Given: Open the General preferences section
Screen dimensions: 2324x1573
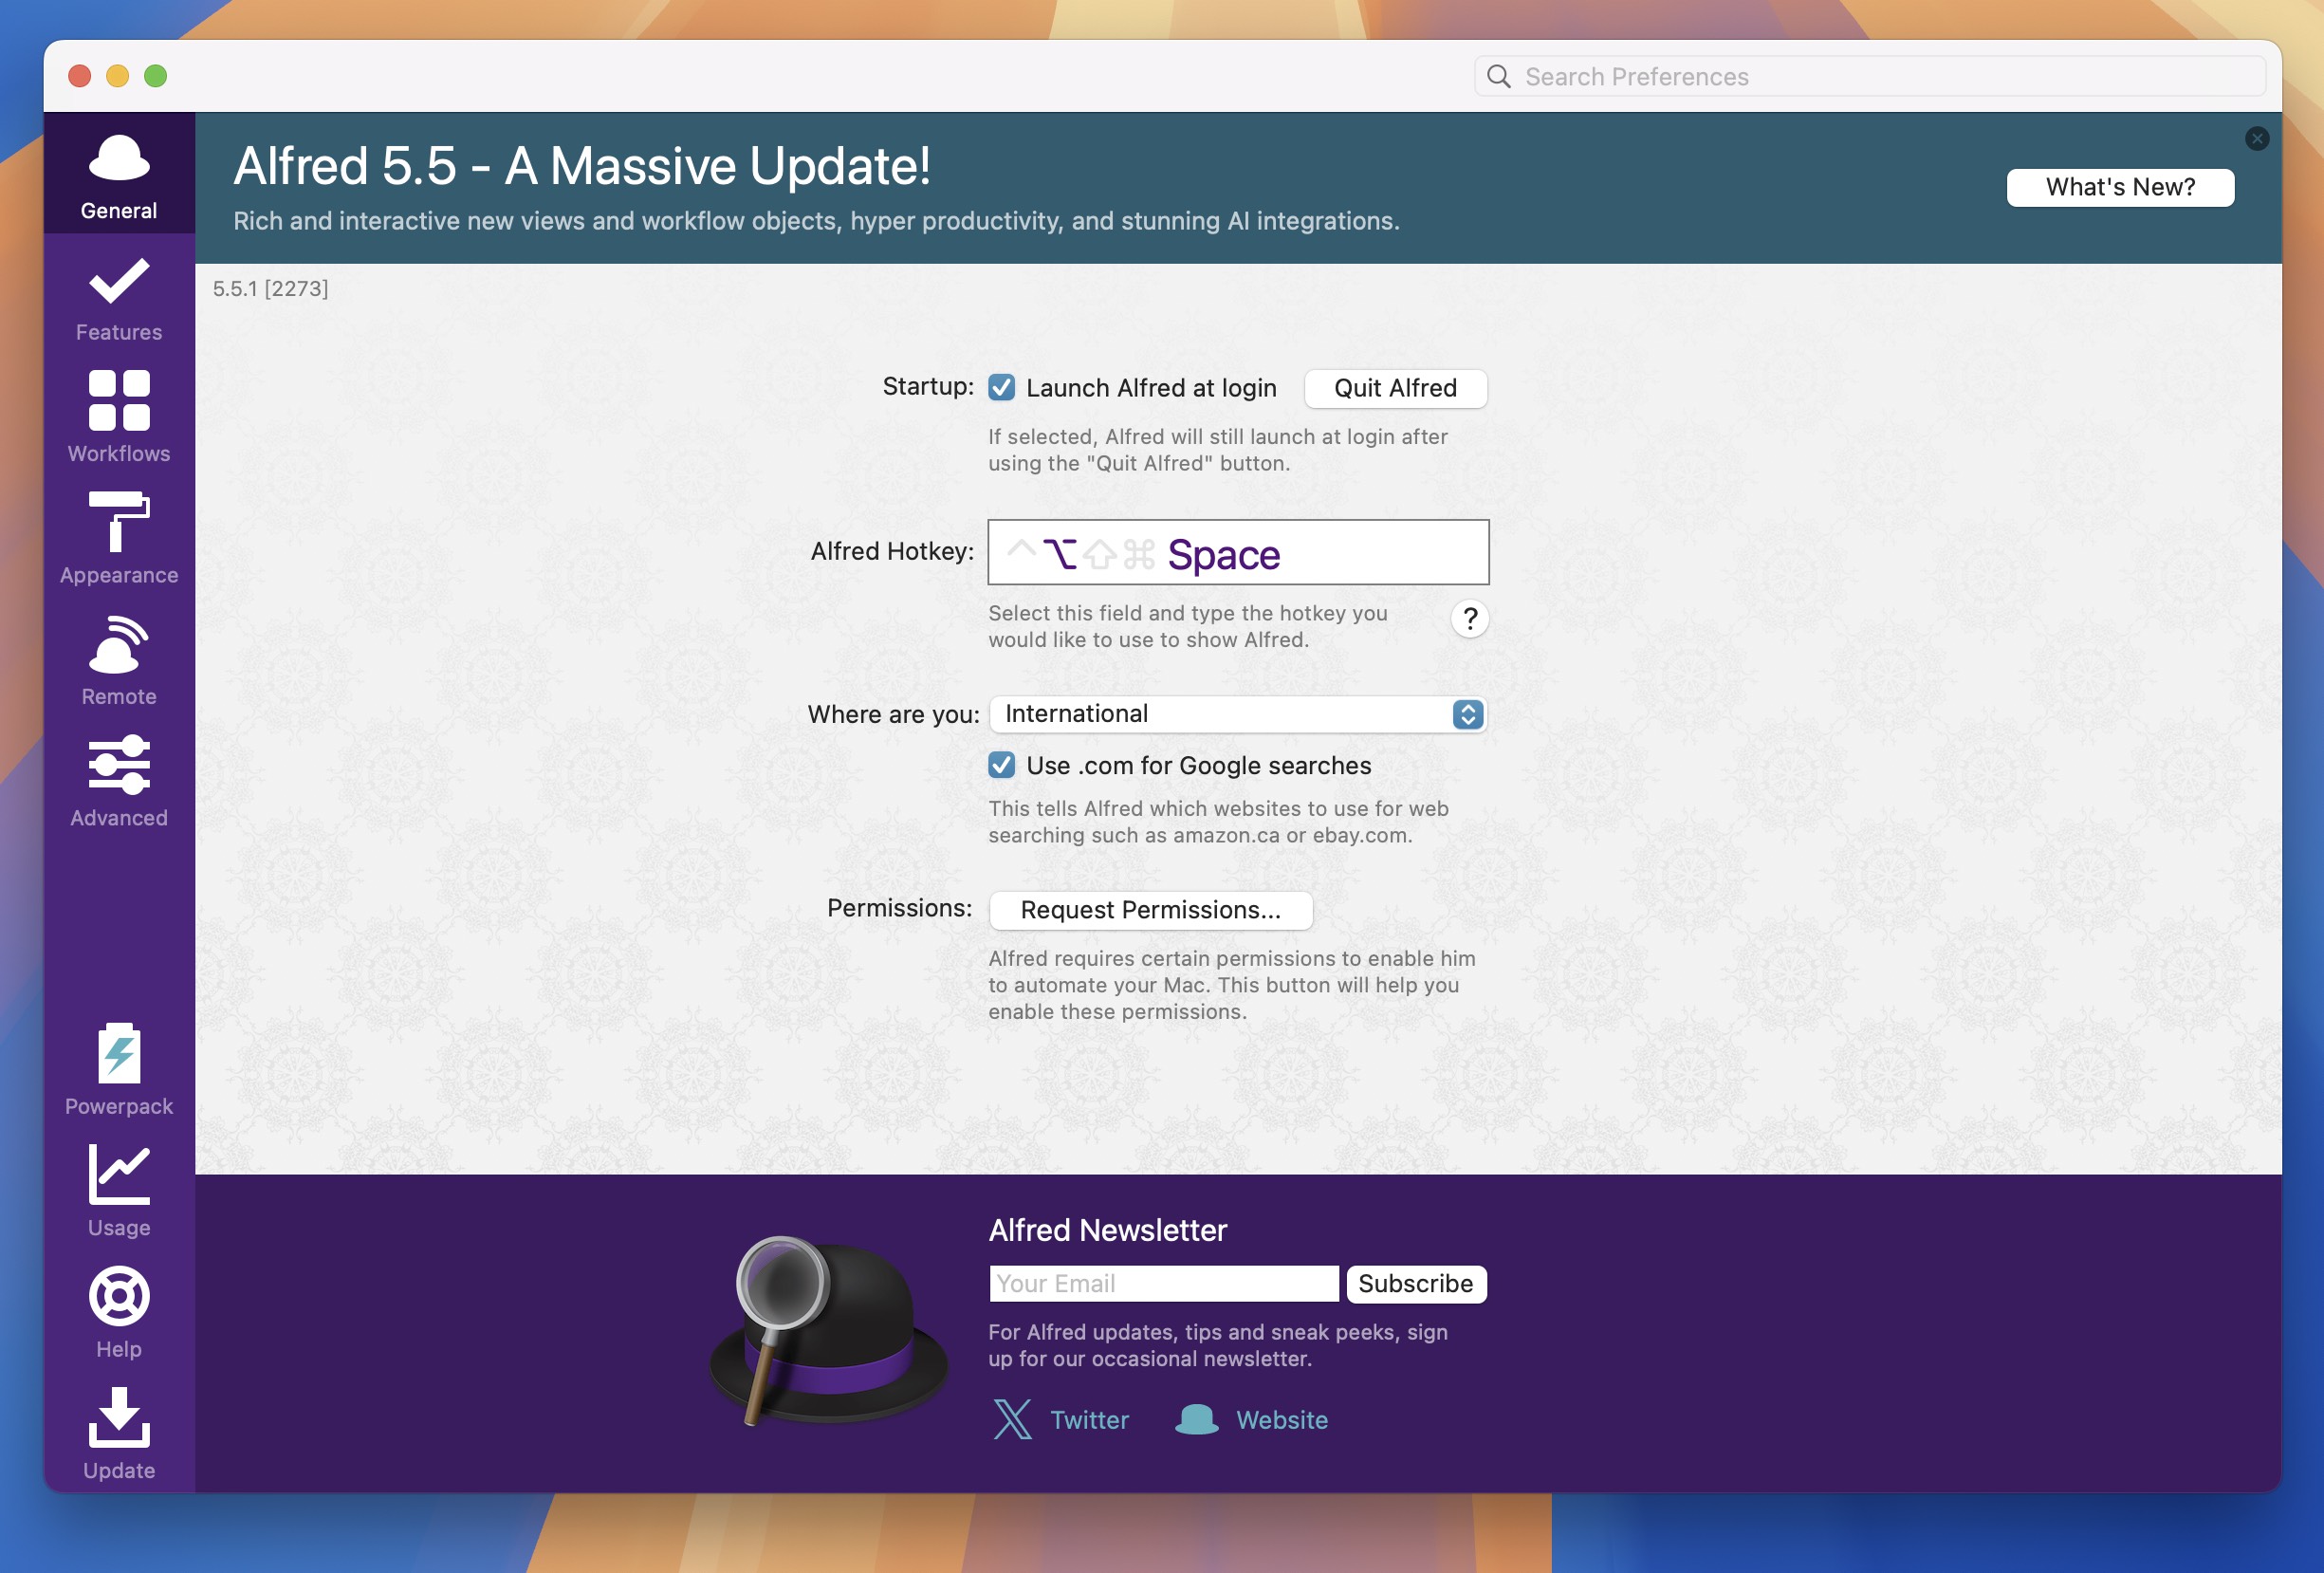Looking at the screenshot, I should click(119, 175).
